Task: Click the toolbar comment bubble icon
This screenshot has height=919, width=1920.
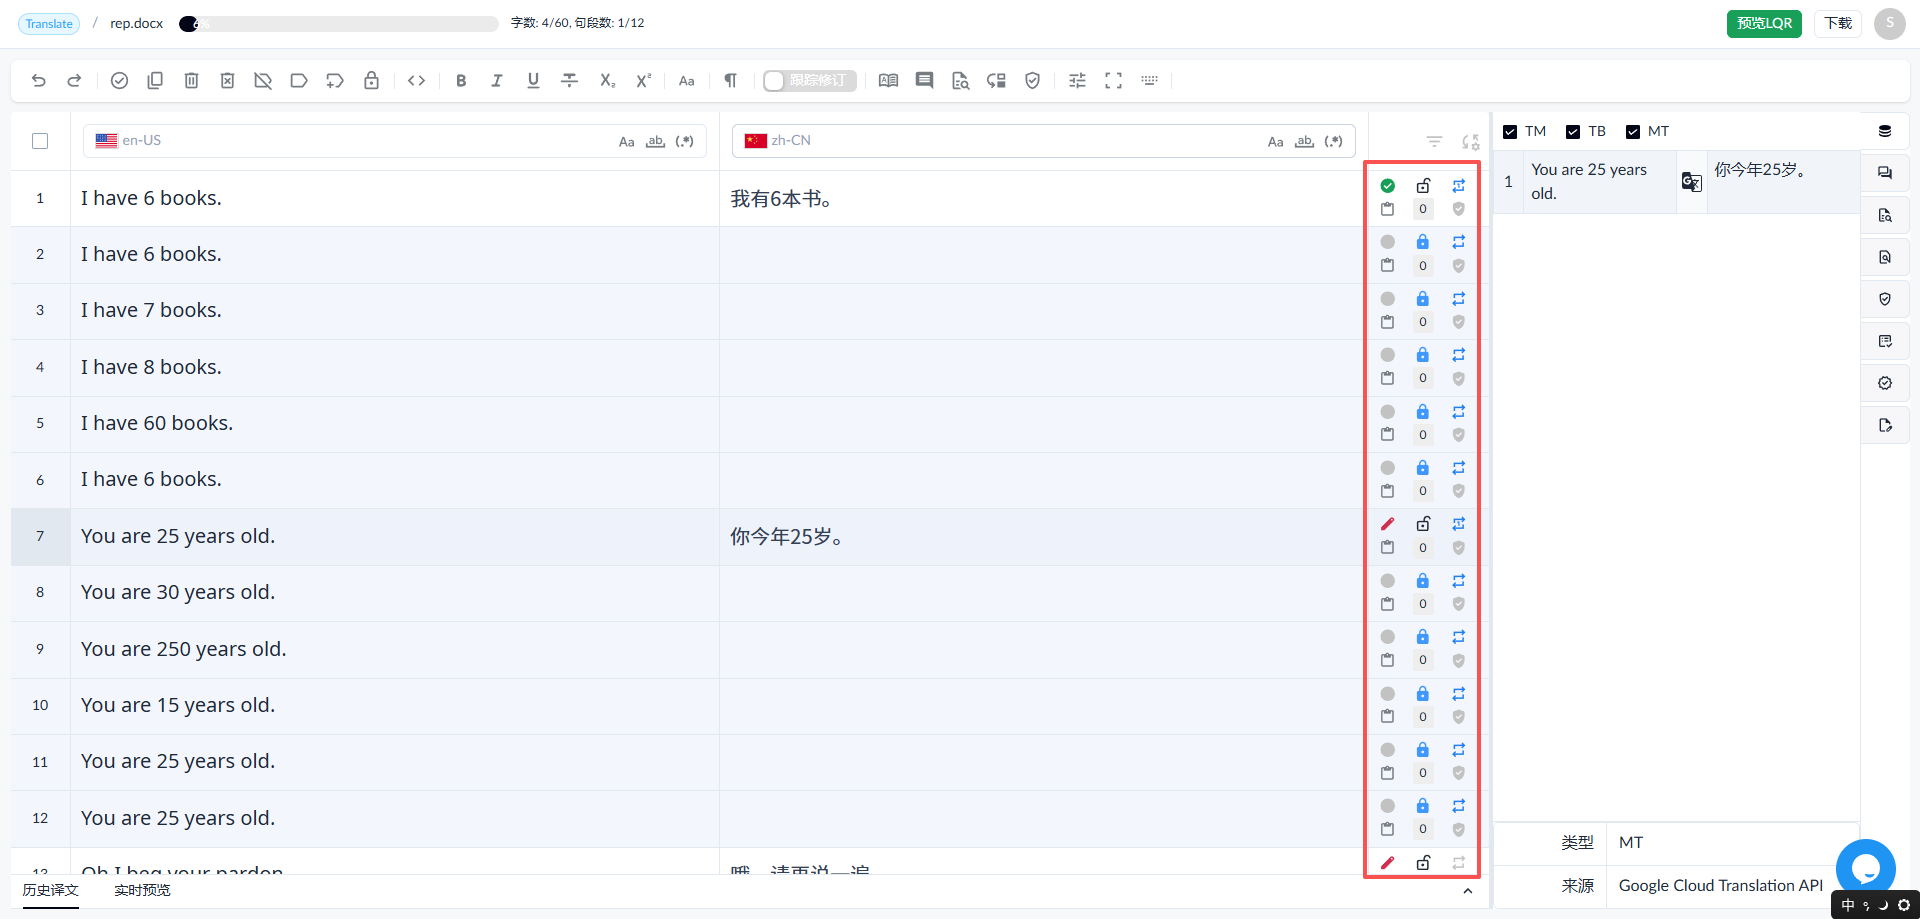Action: (924, 81)
